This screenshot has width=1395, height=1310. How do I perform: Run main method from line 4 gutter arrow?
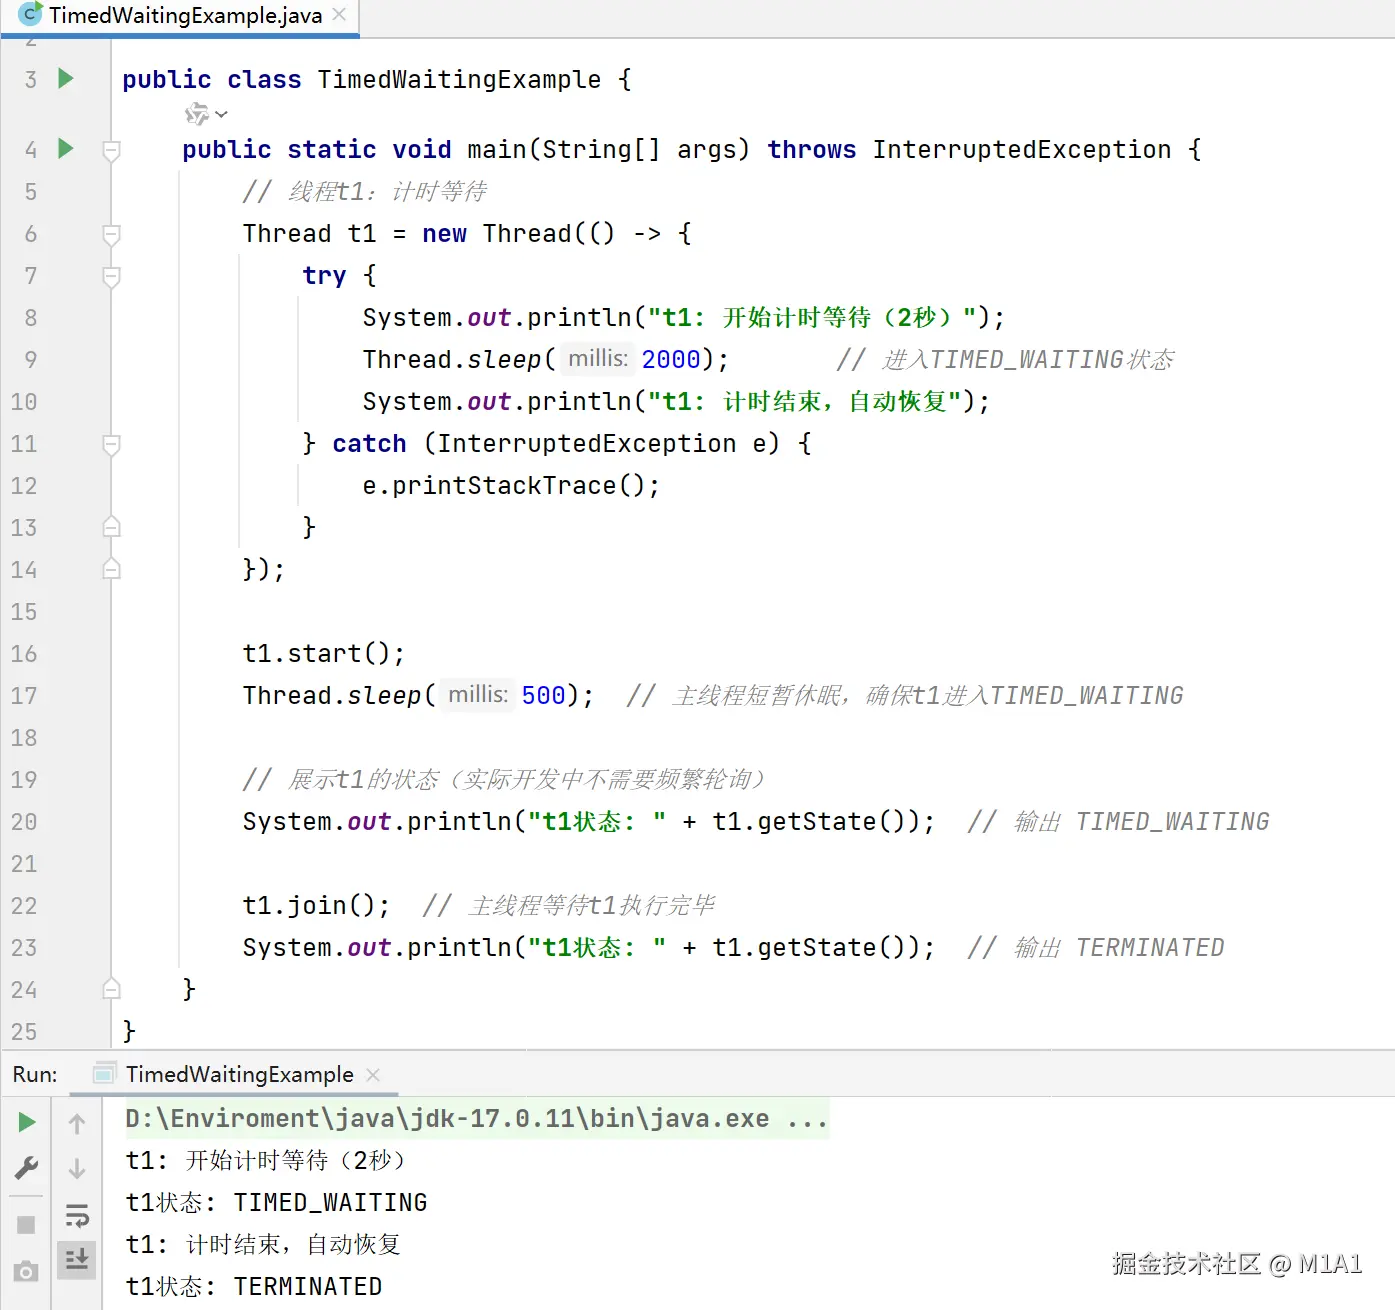click(66, 149)
